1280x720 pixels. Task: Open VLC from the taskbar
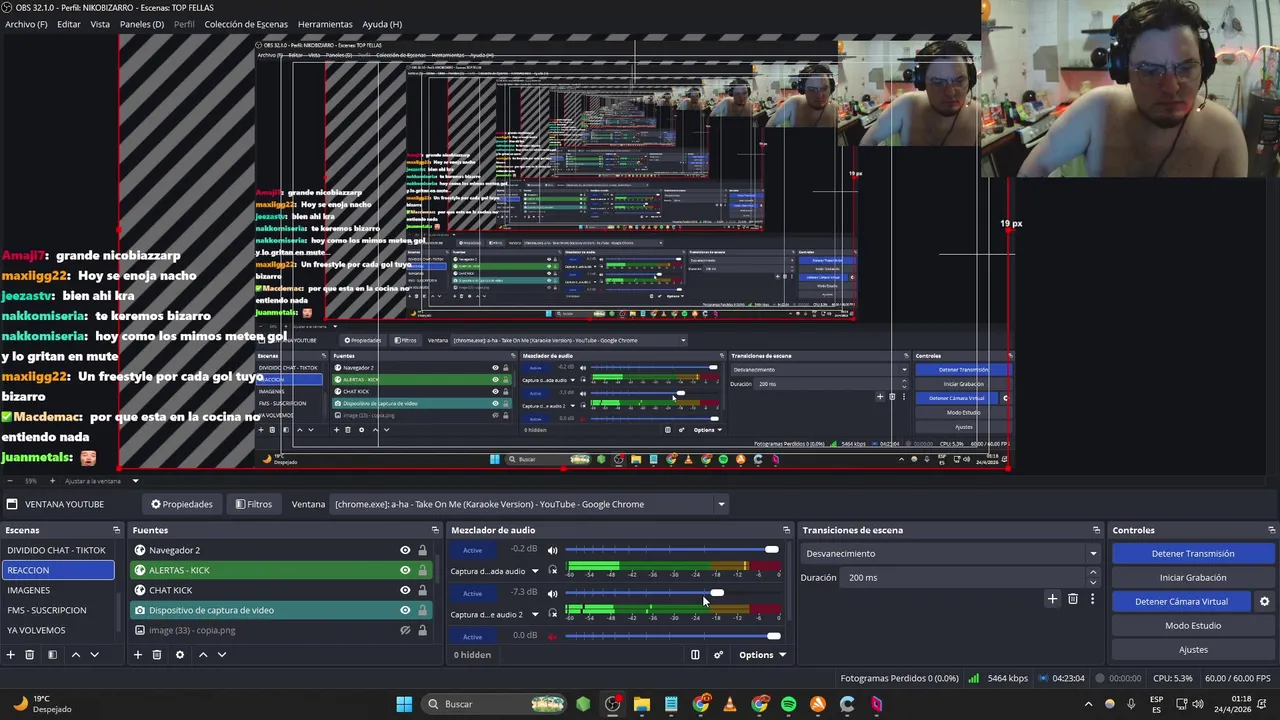point(730,704)
